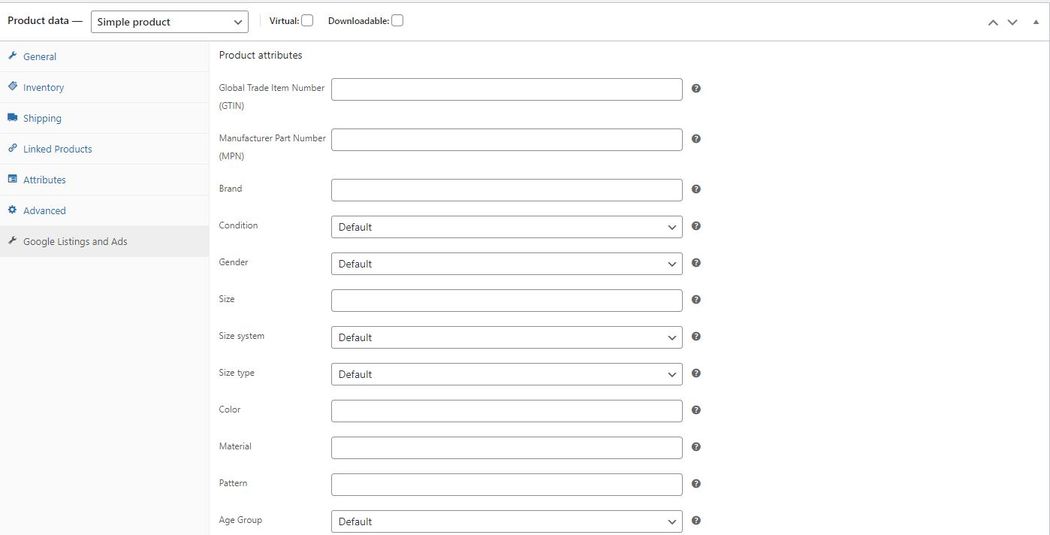Open the Advanced tab
The image size is (1050, 535).
44,211
